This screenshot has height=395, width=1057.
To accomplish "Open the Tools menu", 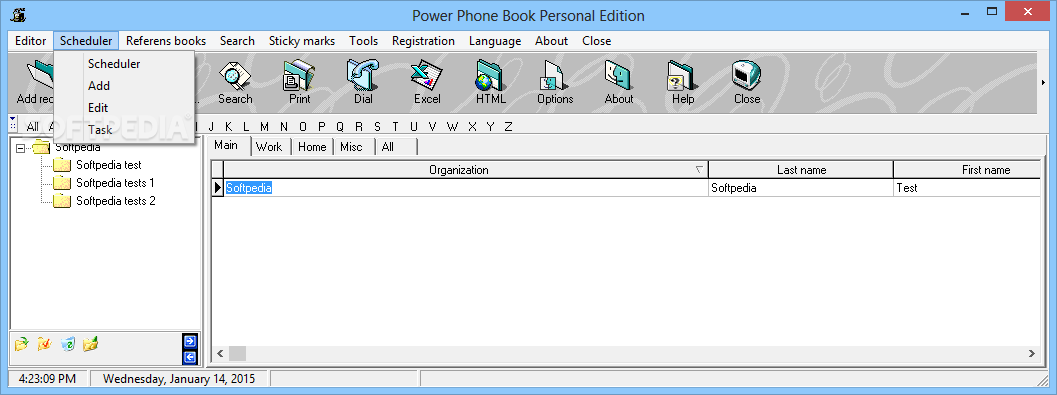I will (x=363, y=41).
